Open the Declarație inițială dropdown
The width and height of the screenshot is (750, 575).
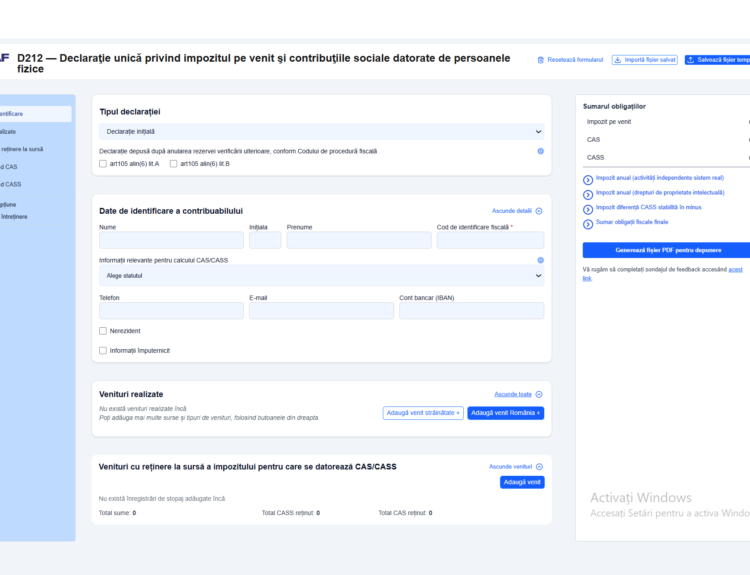point(321,132)
